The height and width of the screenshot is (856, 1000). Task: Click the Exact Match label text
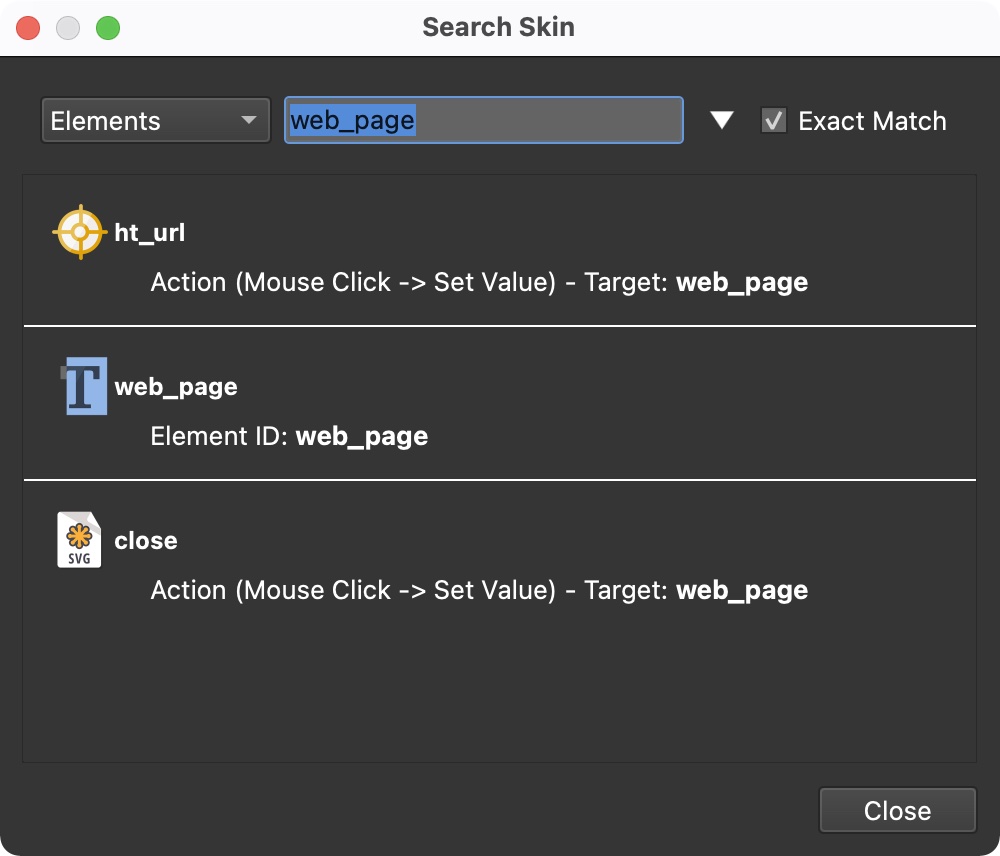pos(871,121)
